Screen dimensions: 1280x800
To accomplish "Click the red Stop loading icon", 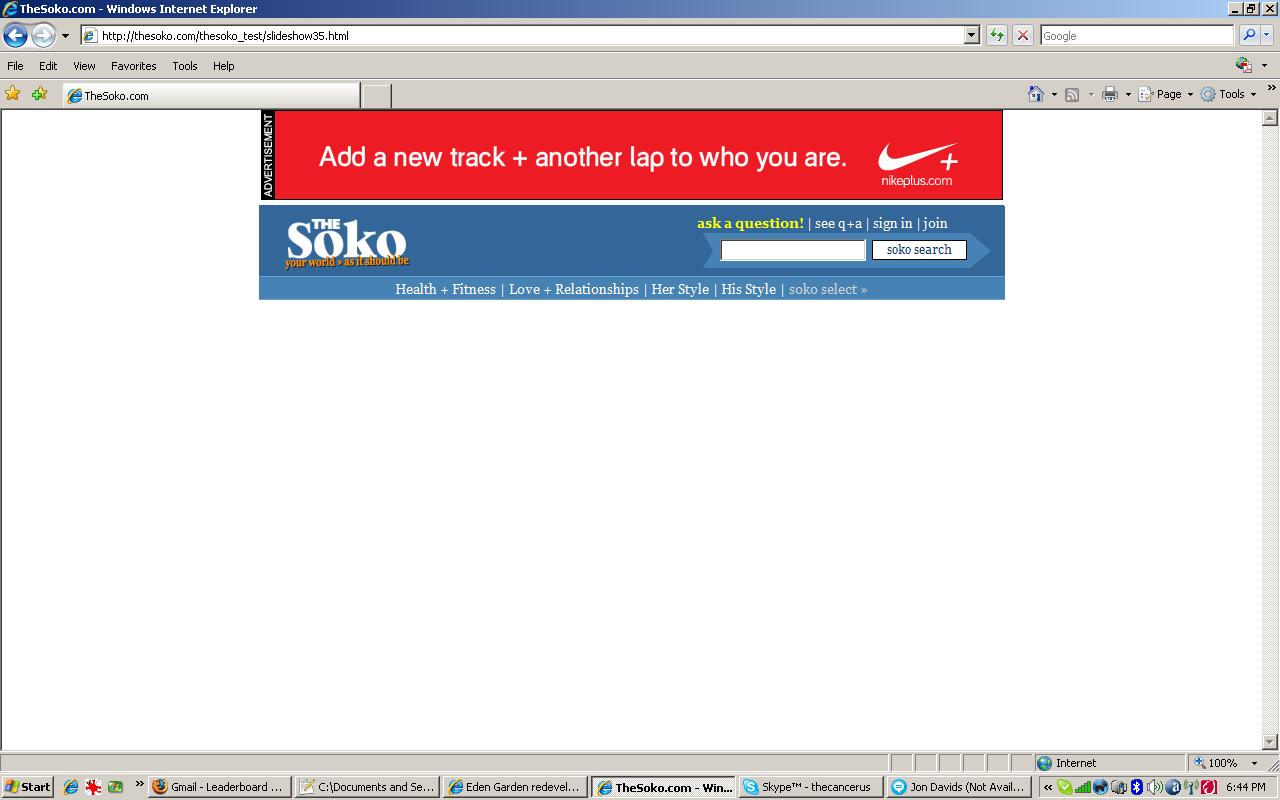I will 1022,36.
